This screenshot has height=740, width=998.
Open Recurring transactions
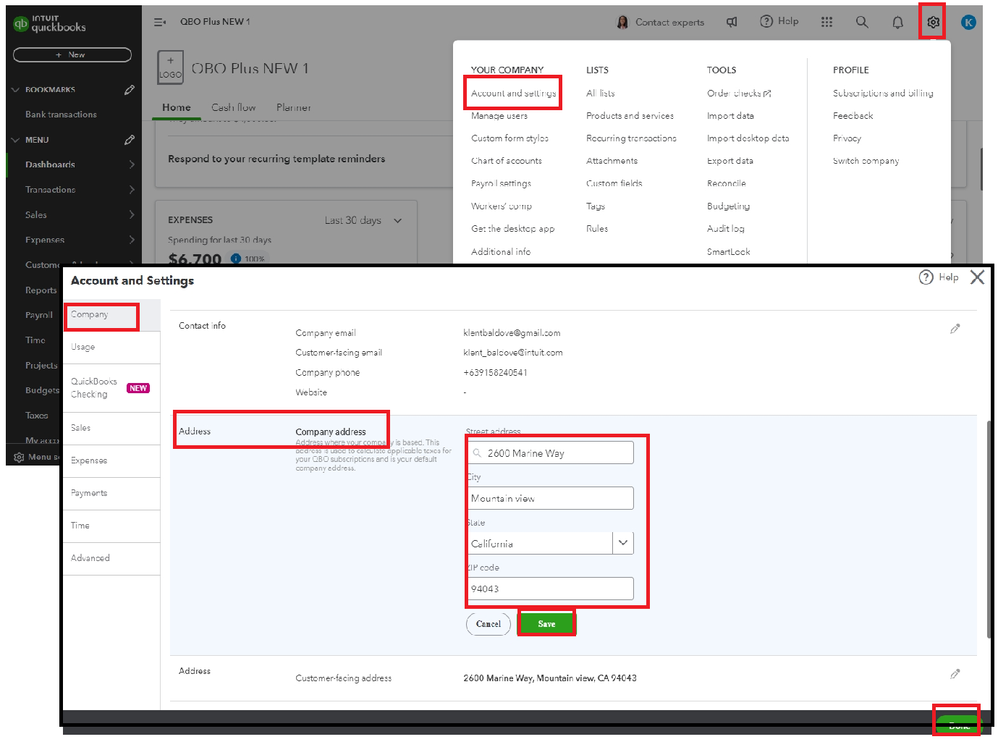coord(631,138)
